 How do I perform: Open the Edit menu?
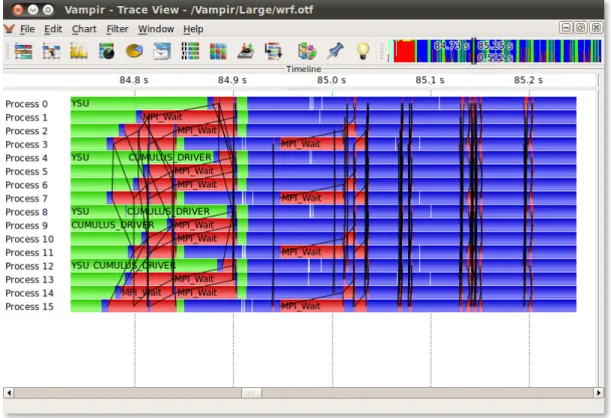pos(53,29)
